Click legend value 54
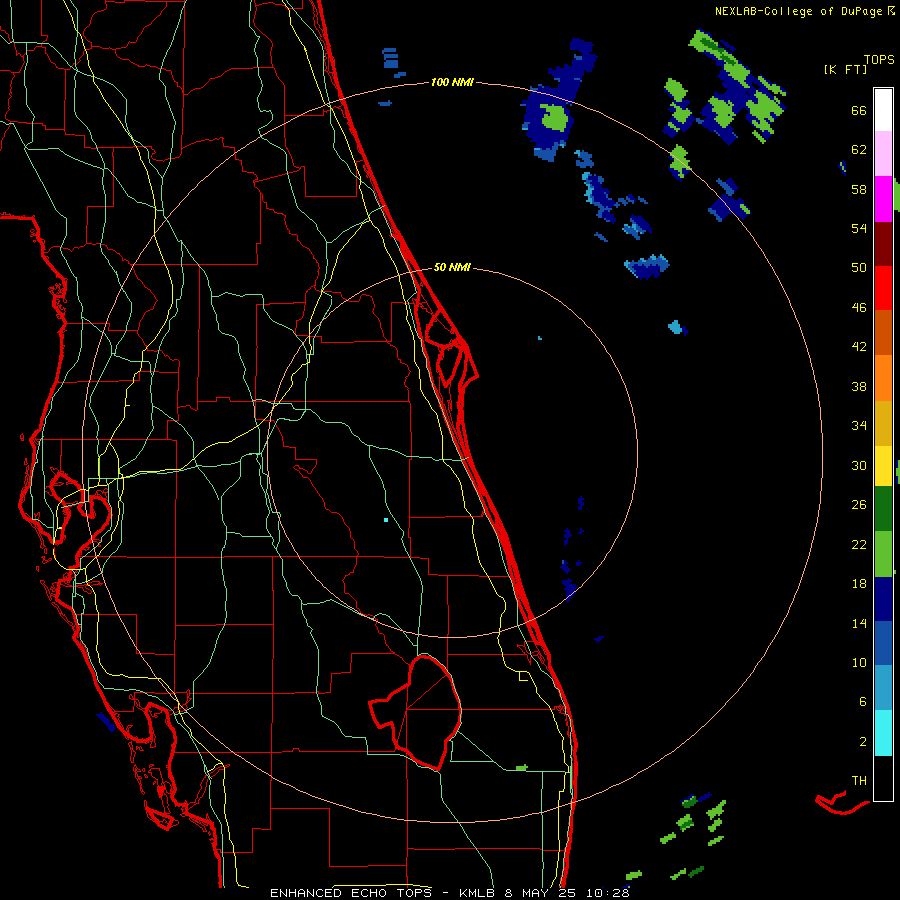900x900 pixels. [859, 228]
